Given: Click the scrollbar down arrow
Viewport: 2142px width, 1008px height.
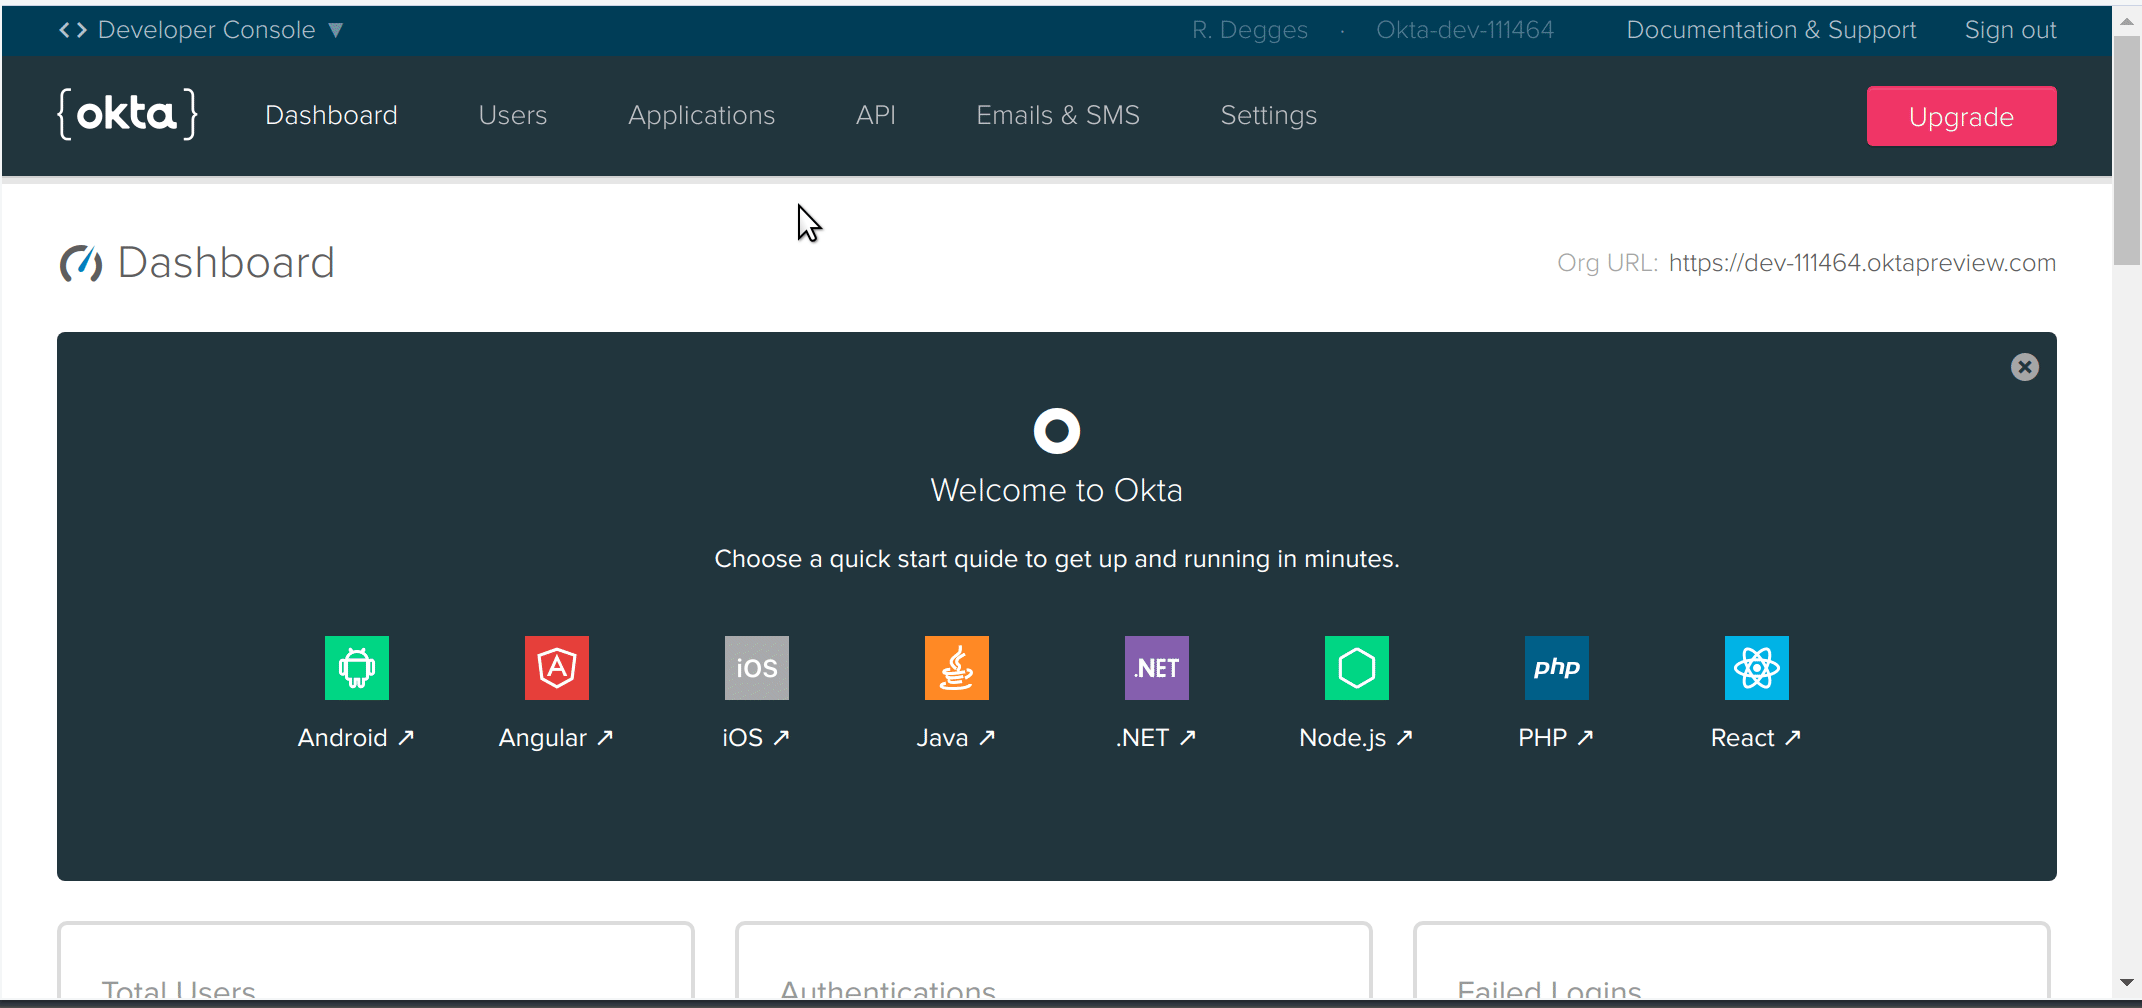Looking at the screenshot, I should [x=2127, y=982].
